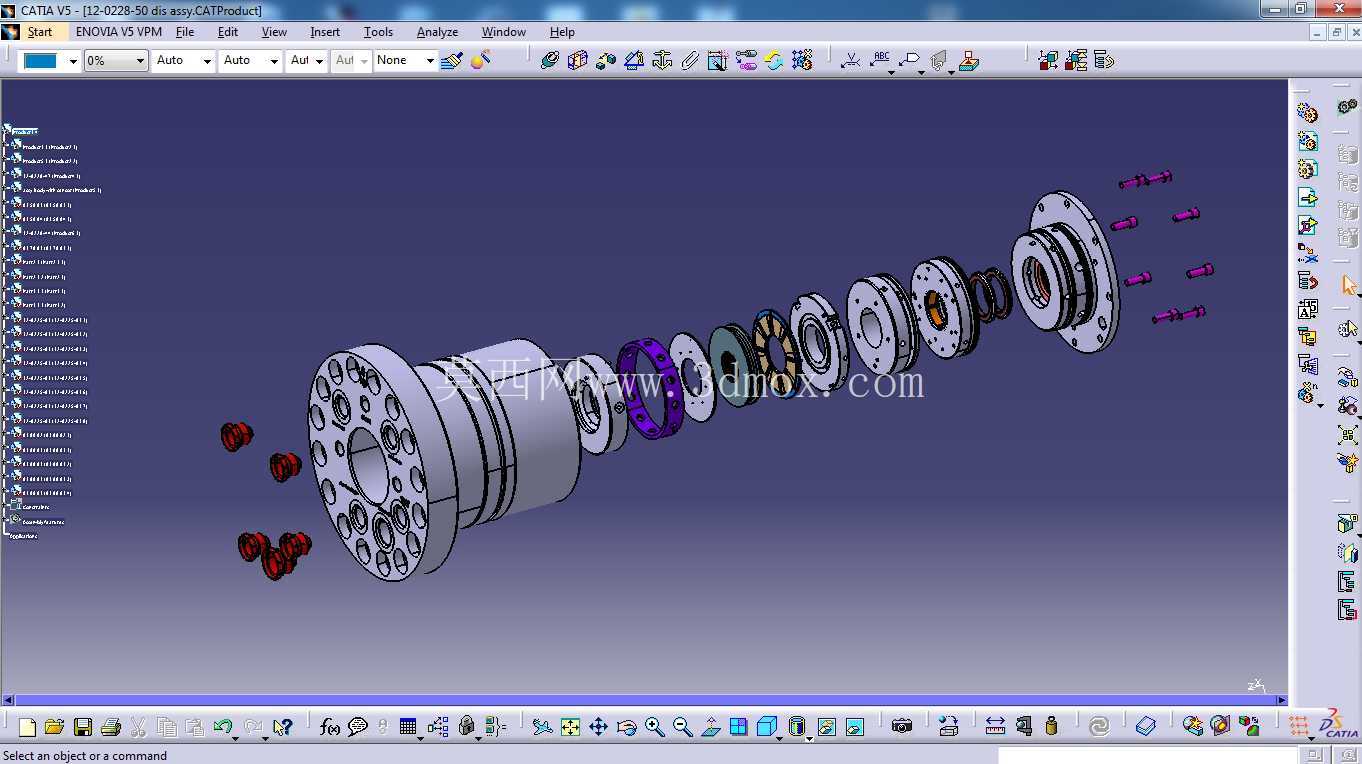Click the Zoom Out magnifier

(x=682, y=727)
